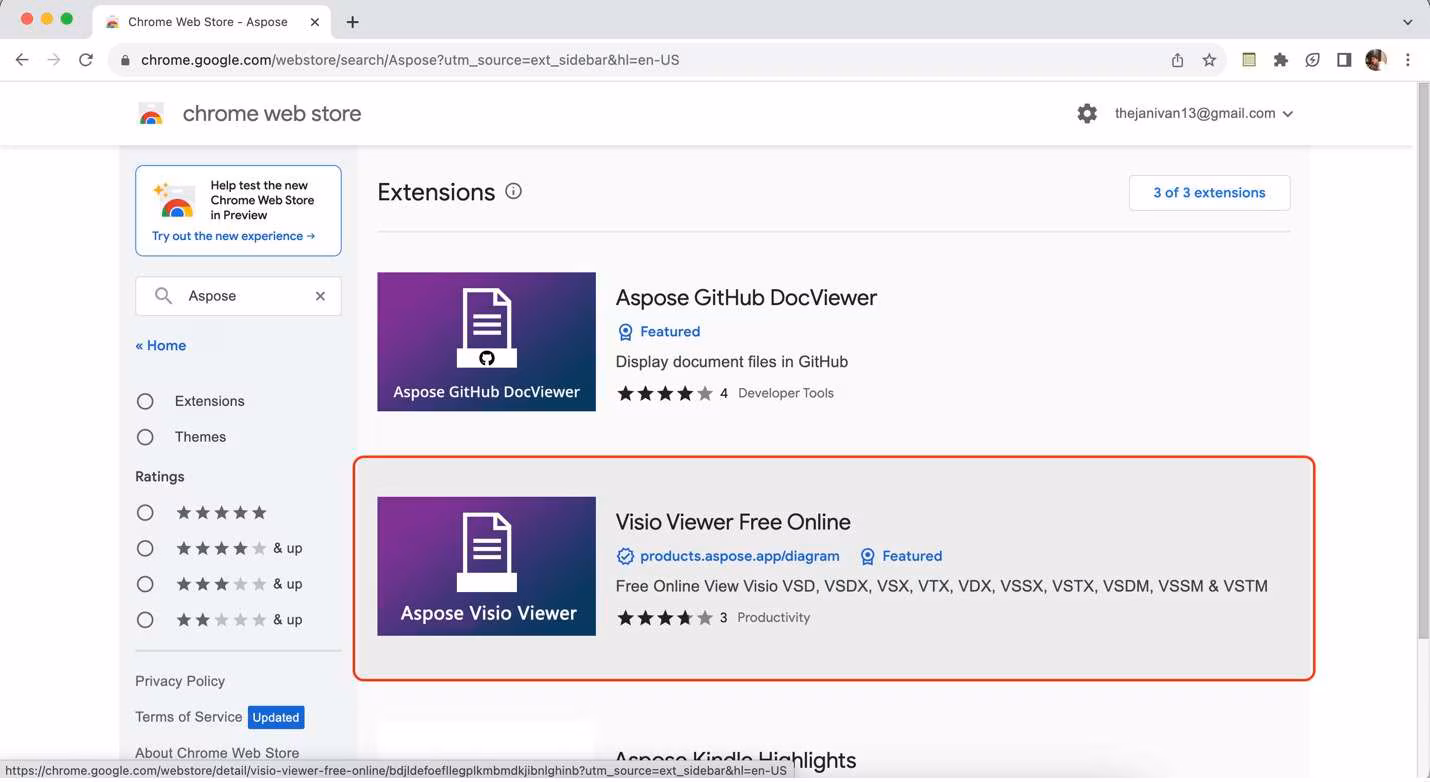The image size is (1430, 782).
Task: Open web store settings gear
Action: pyautogui.click(x=1087, y=114)
